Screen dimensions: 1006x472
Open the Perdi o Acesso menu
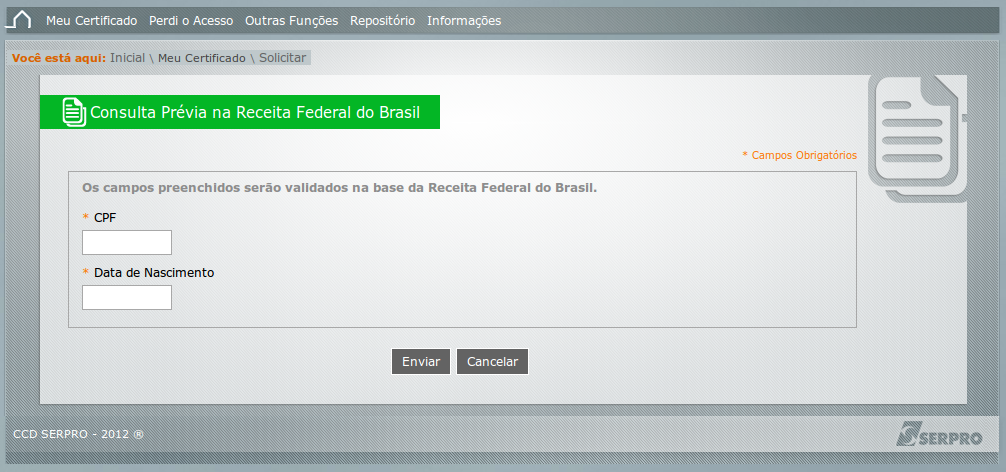point(191,21)
